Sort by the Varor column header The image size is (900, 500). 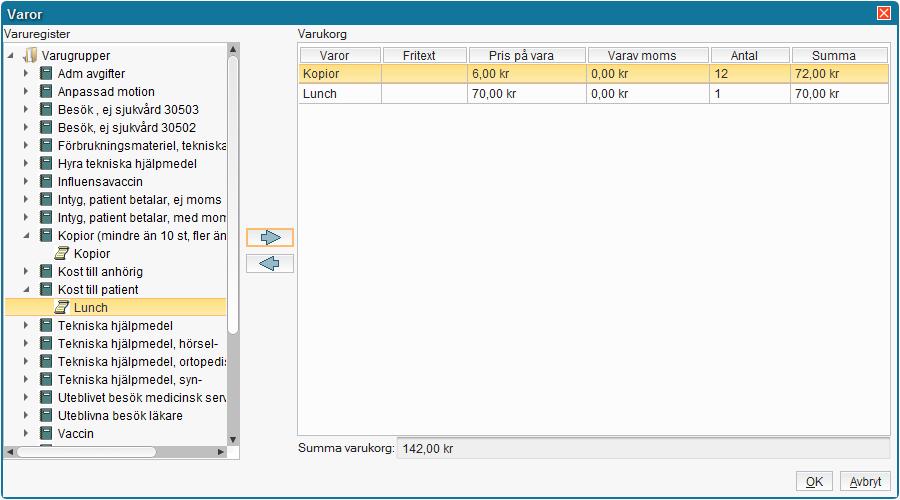click(x=340, y=56)
